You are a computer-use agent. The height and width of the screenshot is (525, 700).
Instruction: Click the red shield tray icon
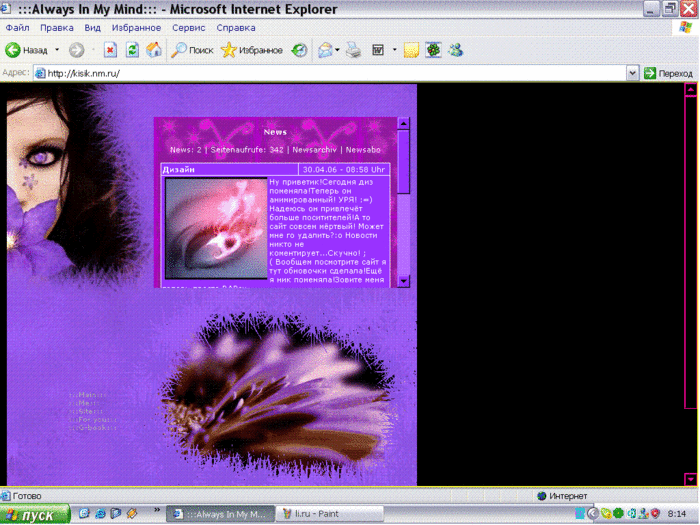point(655,514)
